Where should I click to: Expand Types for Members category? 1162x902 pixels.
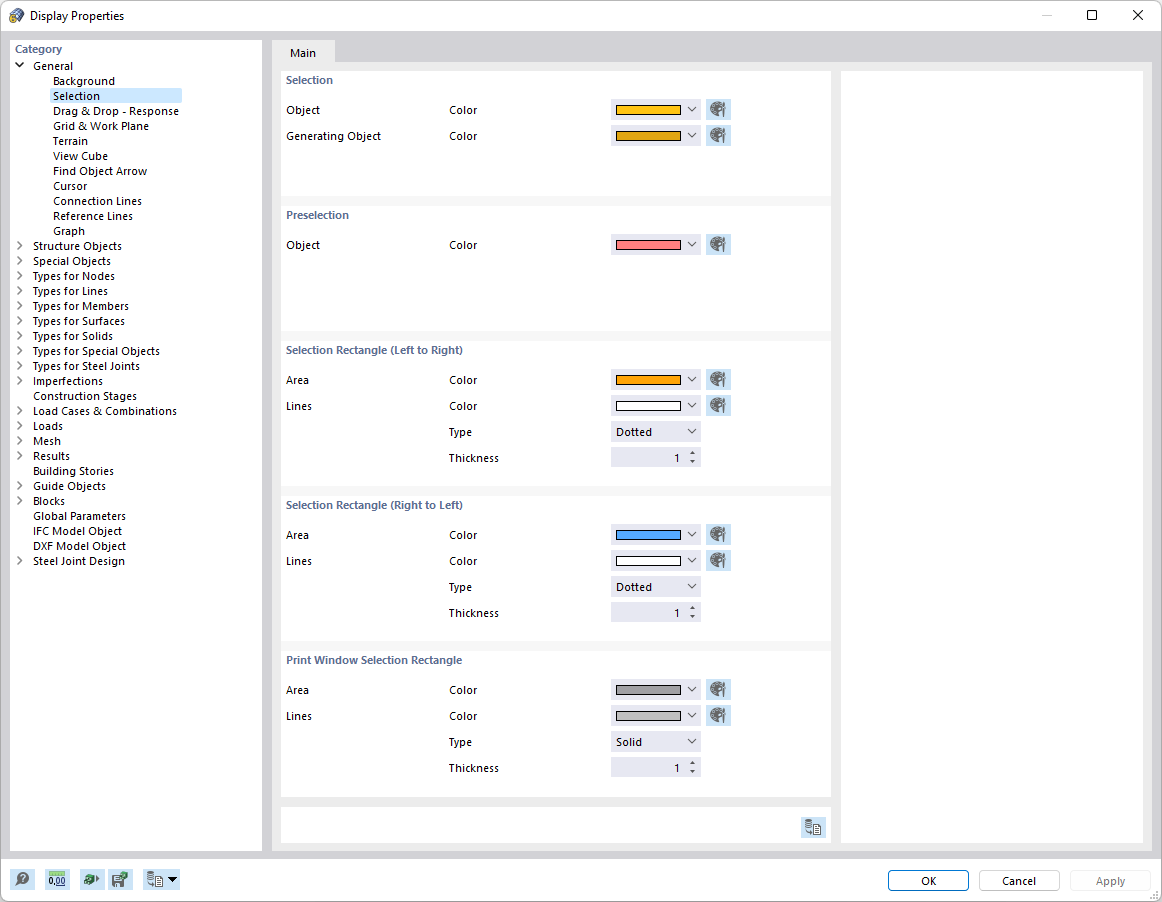[x=20, y=305]
